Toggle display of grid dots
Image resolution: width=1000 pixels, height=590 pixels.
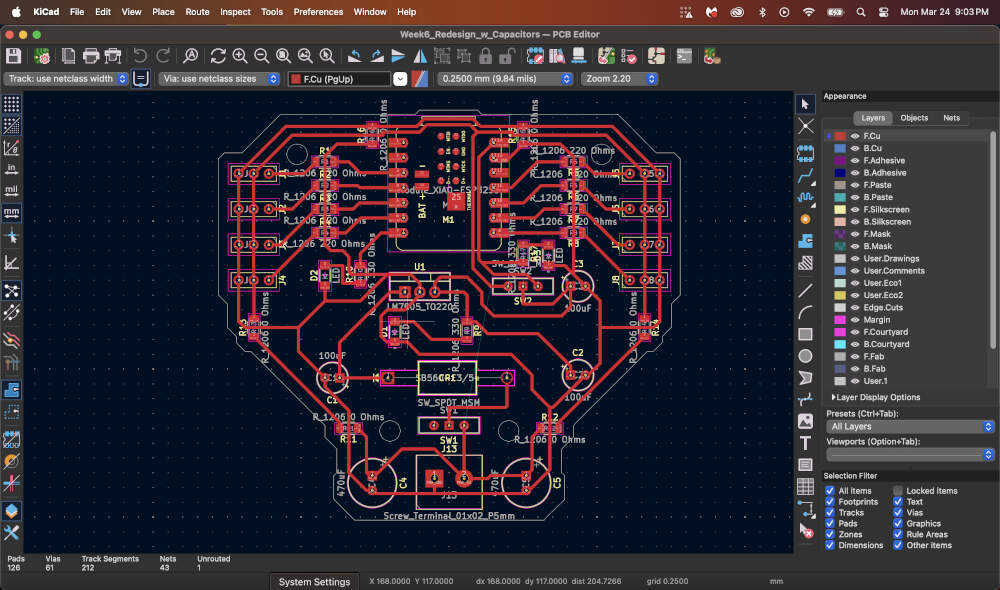(11, 104)
